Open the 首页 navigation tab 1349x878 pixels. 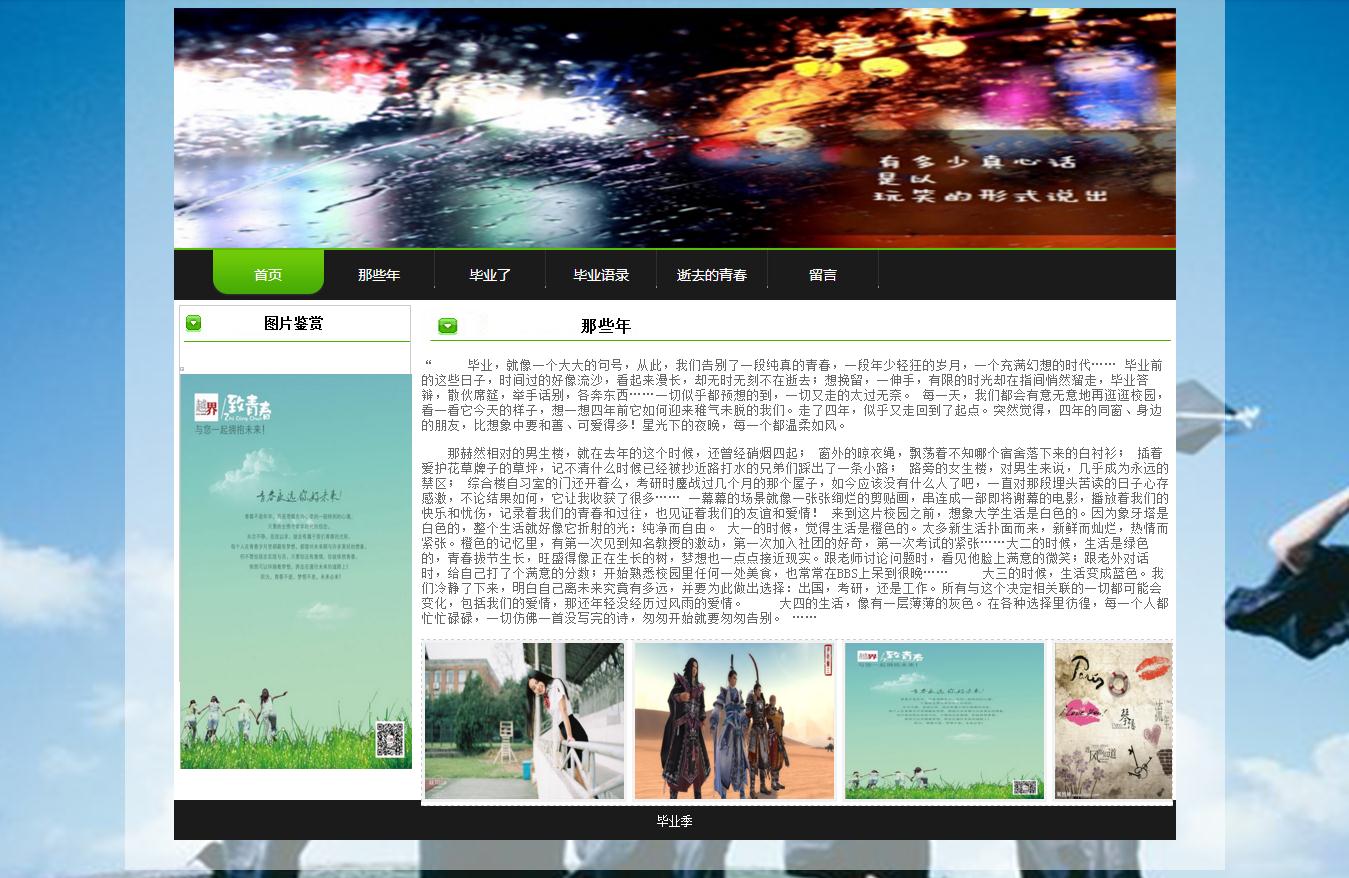coord(268,275)
